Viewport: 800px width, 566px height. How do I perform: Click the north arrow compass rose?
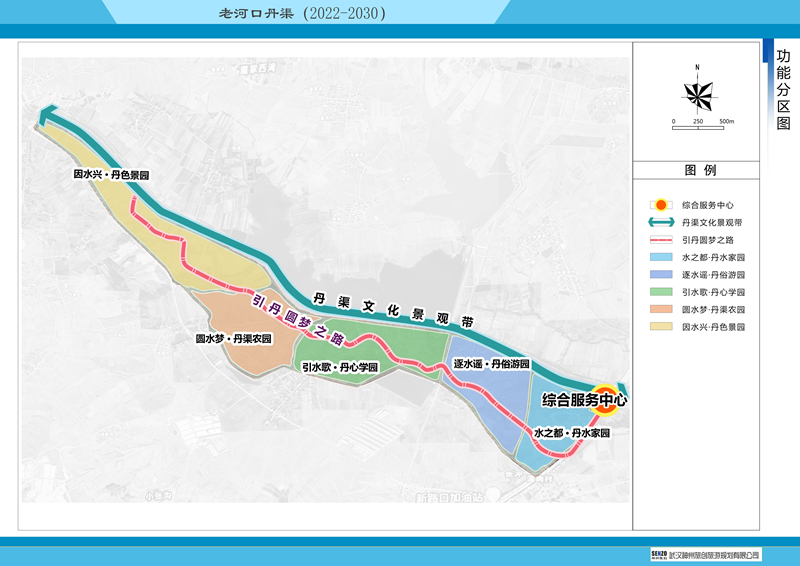pyautogui.click(x=697, y=95)
